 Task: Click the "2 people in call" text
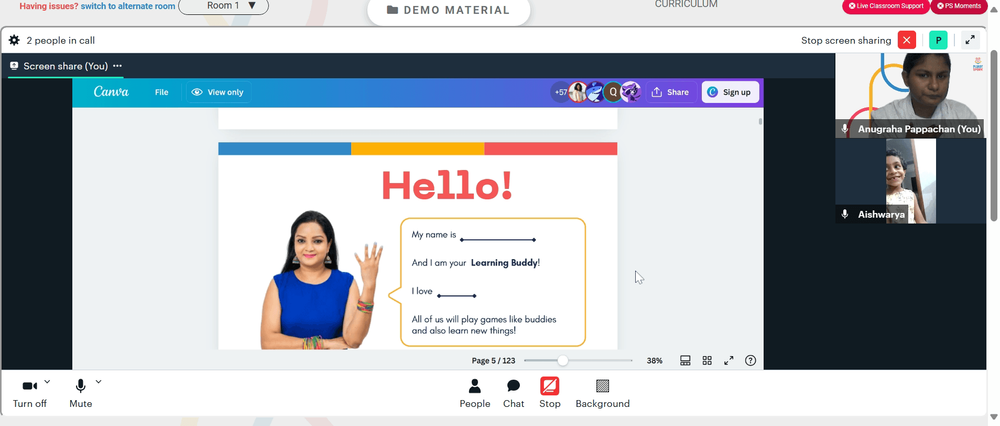[61, 40]
